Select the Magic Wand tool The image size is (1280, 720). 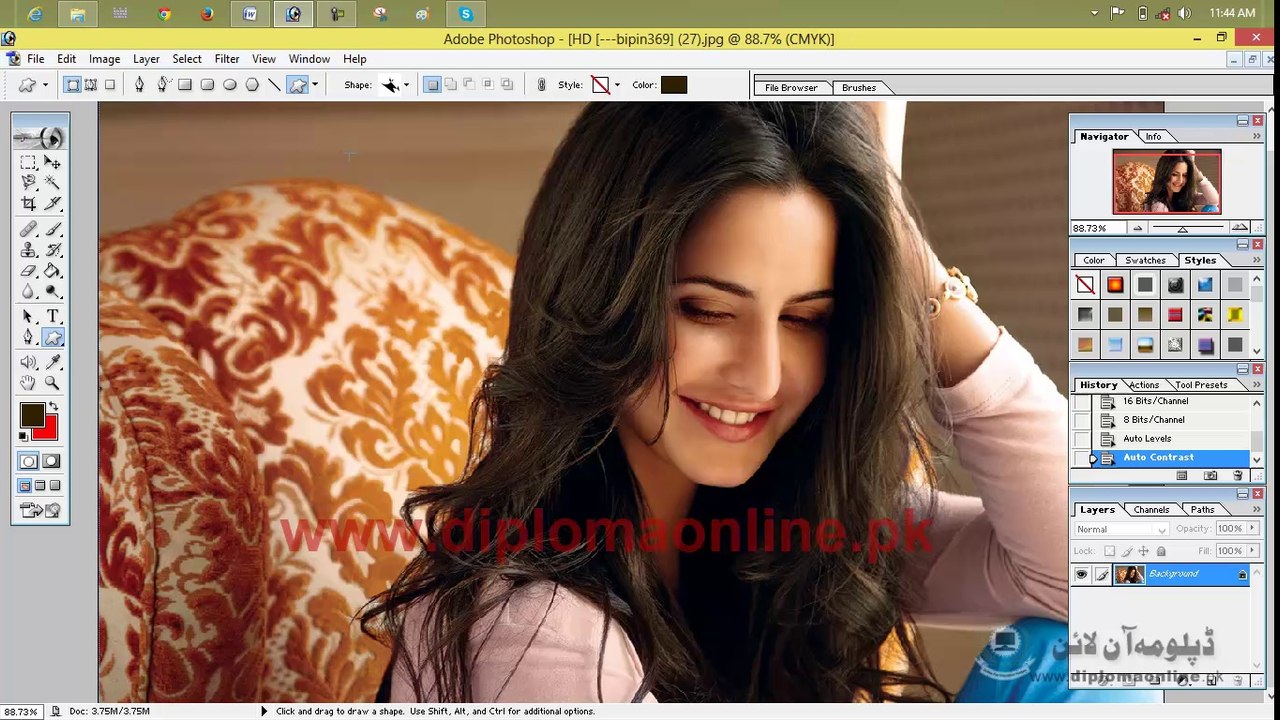click(x=52, y=183)
